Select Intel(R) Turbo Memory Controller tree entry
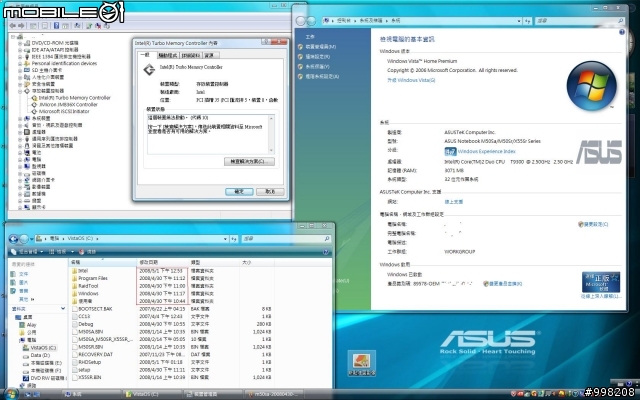 click(x=74, y=98)
